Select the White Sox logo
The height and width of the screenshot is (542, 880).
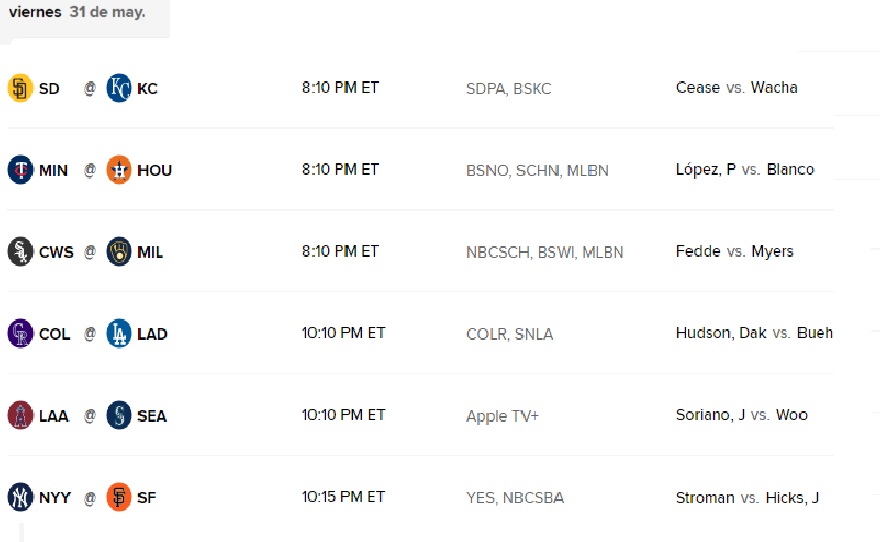20,251
